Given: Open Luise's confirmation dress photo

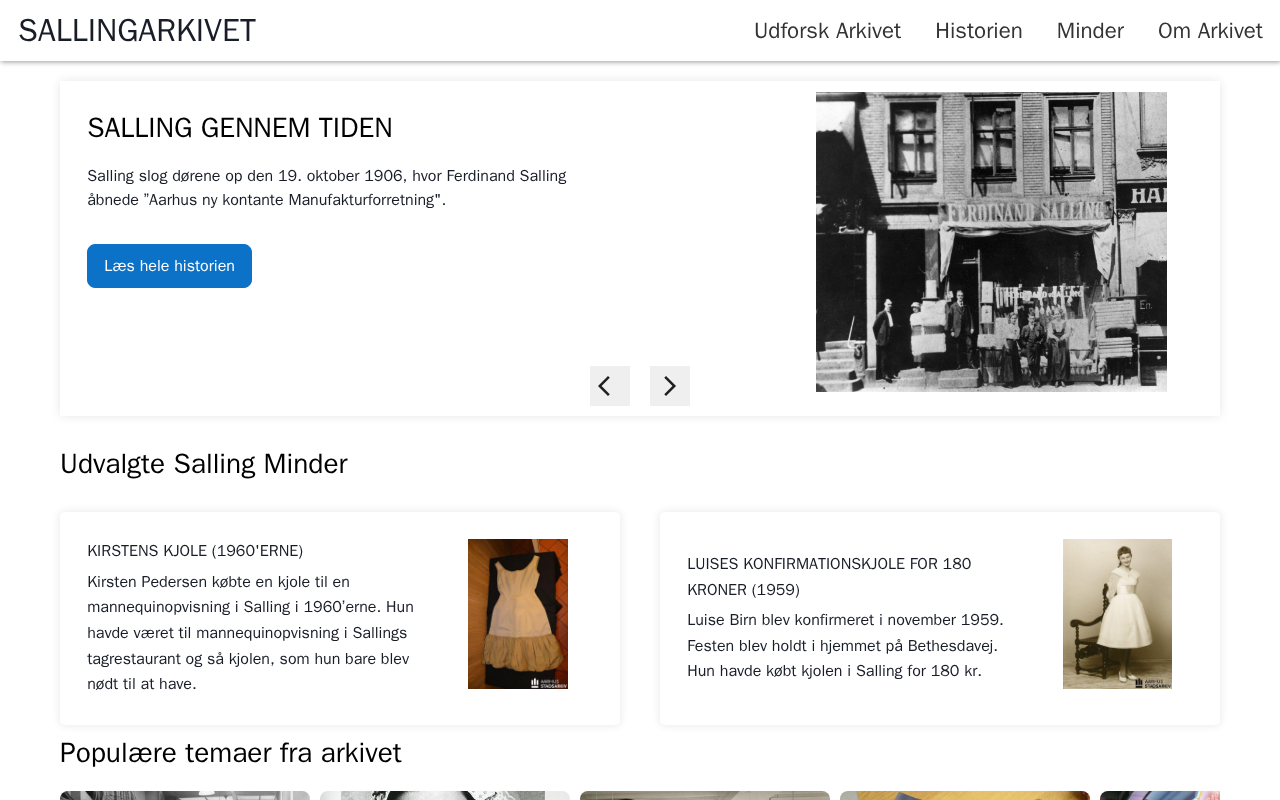Looking at the screenshot, I should (x=1117, y=614).
